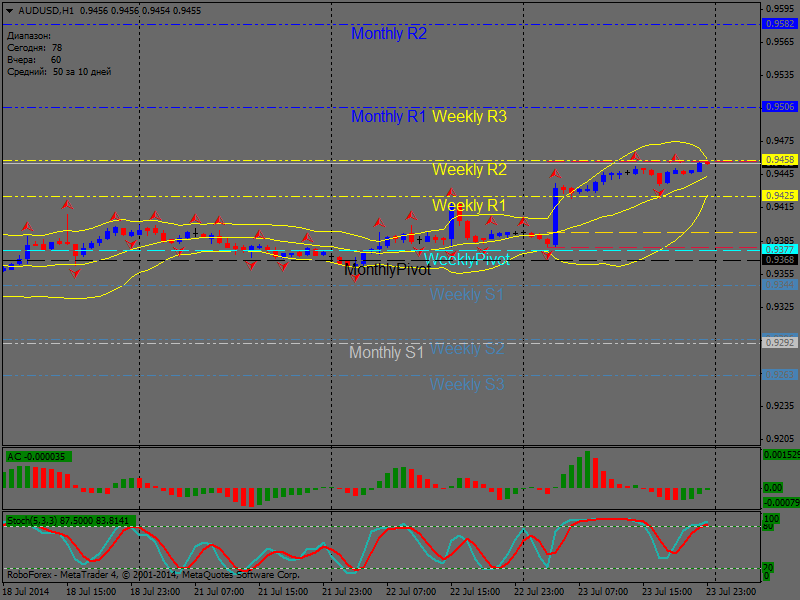Select the gray 0.9292 price tag

[x=779, y=343]
